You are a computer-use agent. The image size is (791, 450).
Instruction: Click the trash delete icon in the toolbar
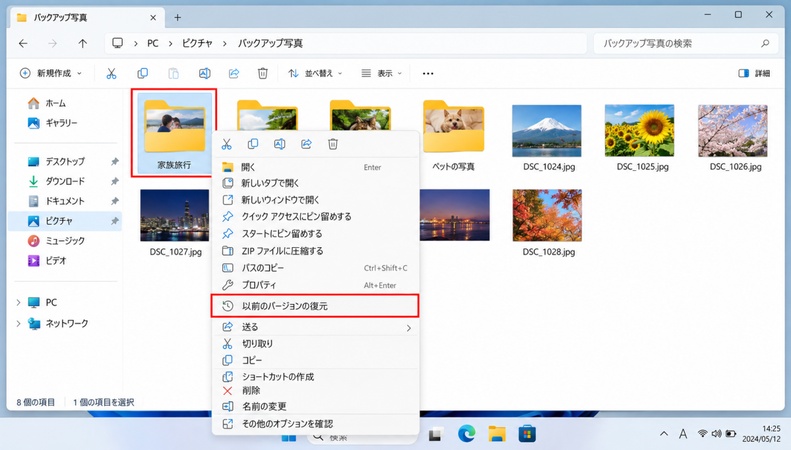(262, 74)
